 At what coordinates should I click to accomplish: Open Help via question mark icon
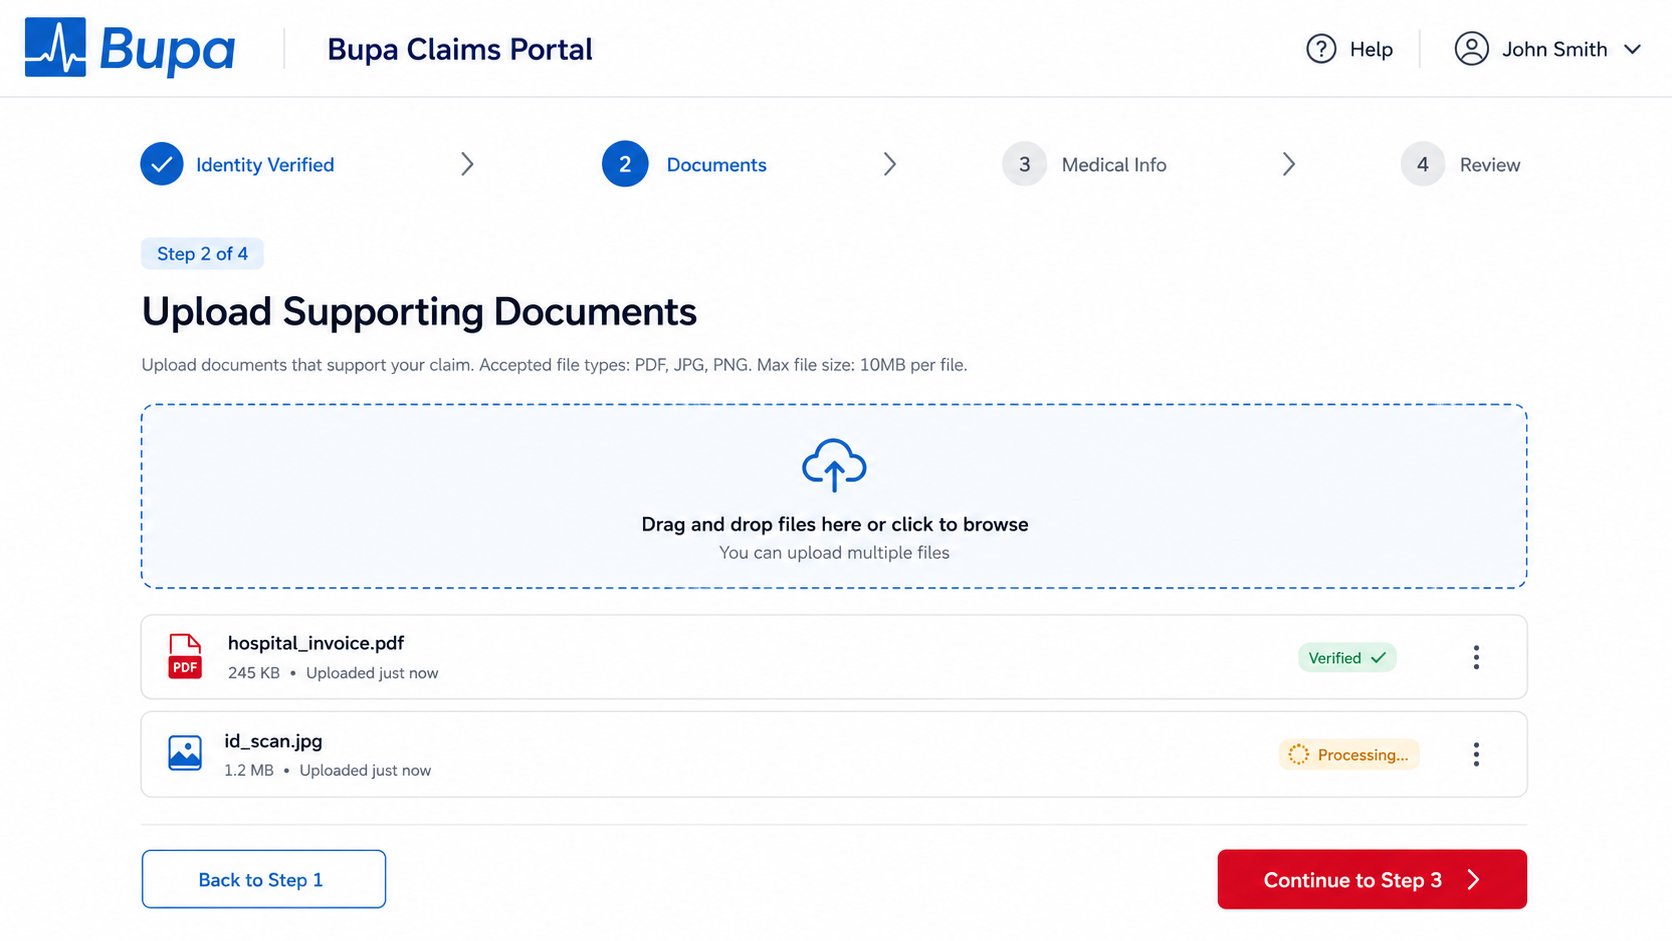point(1321,49)
